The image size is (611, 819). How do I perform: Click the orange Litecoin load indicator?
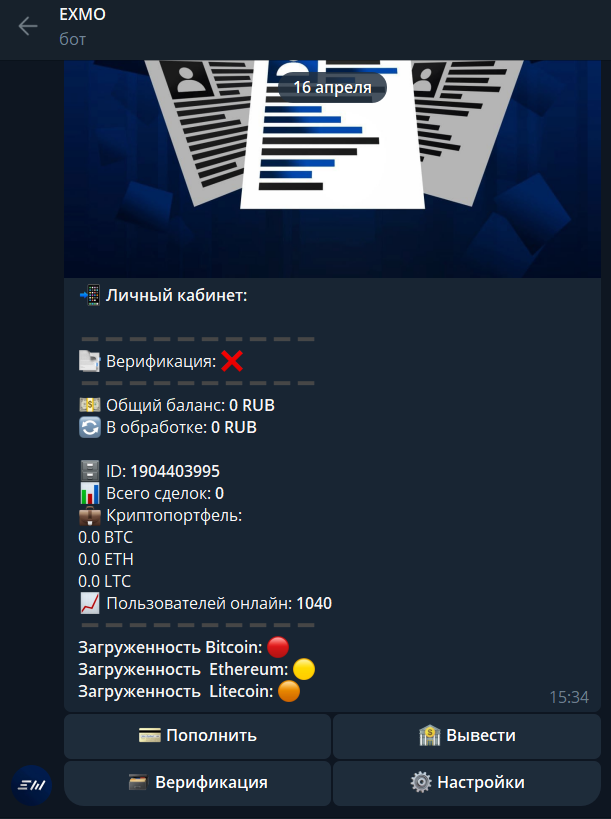289,692
